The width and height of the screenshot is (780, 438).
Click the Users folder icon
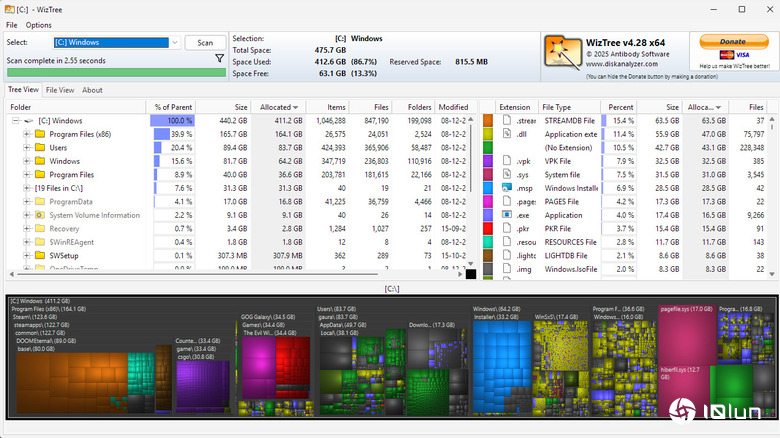tap(40, 147)
